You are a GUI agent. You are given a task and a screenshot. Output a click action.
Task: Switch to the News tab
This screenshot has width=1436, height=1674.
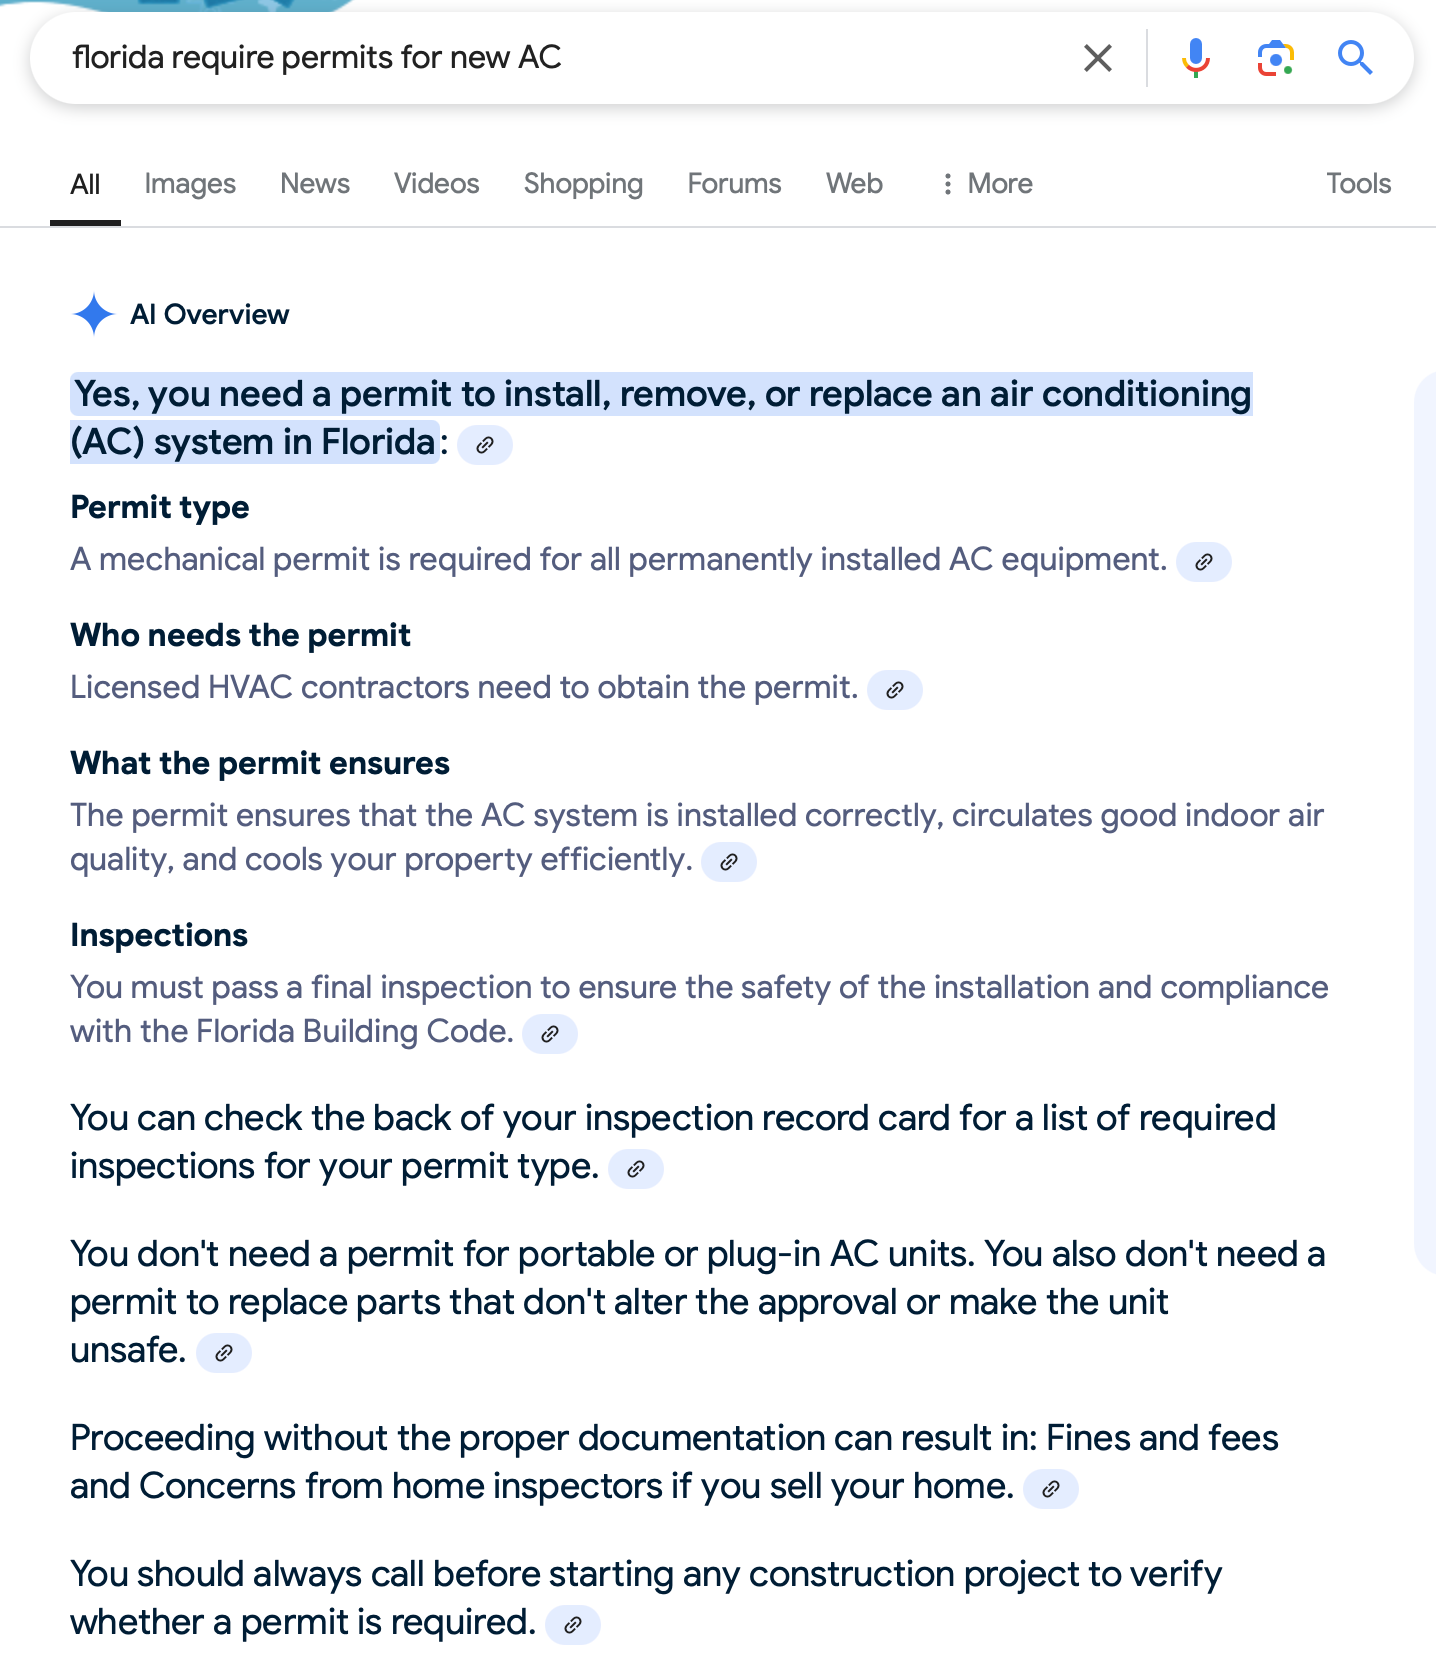315,183
